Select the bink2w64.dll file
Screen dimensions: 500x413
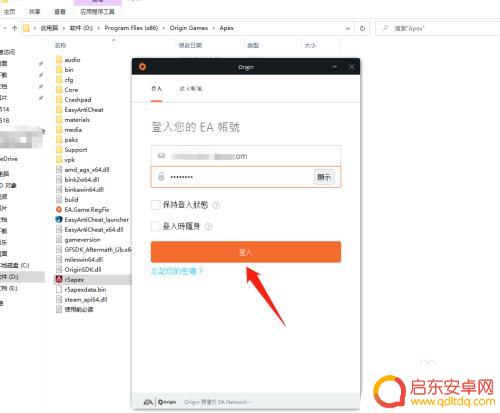pyautogui.click(x=78, y=180)
